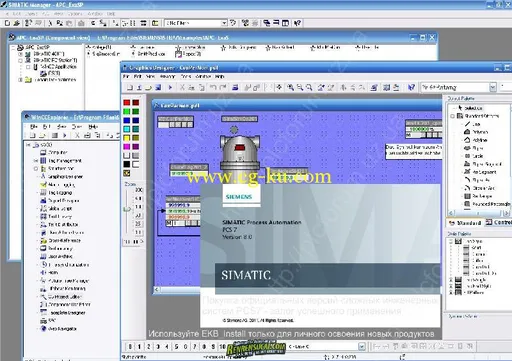Screen dimensions: 512x361
Task: Click the Object Palette horizontal scrollbar
Action: click(x=480, y=213)
